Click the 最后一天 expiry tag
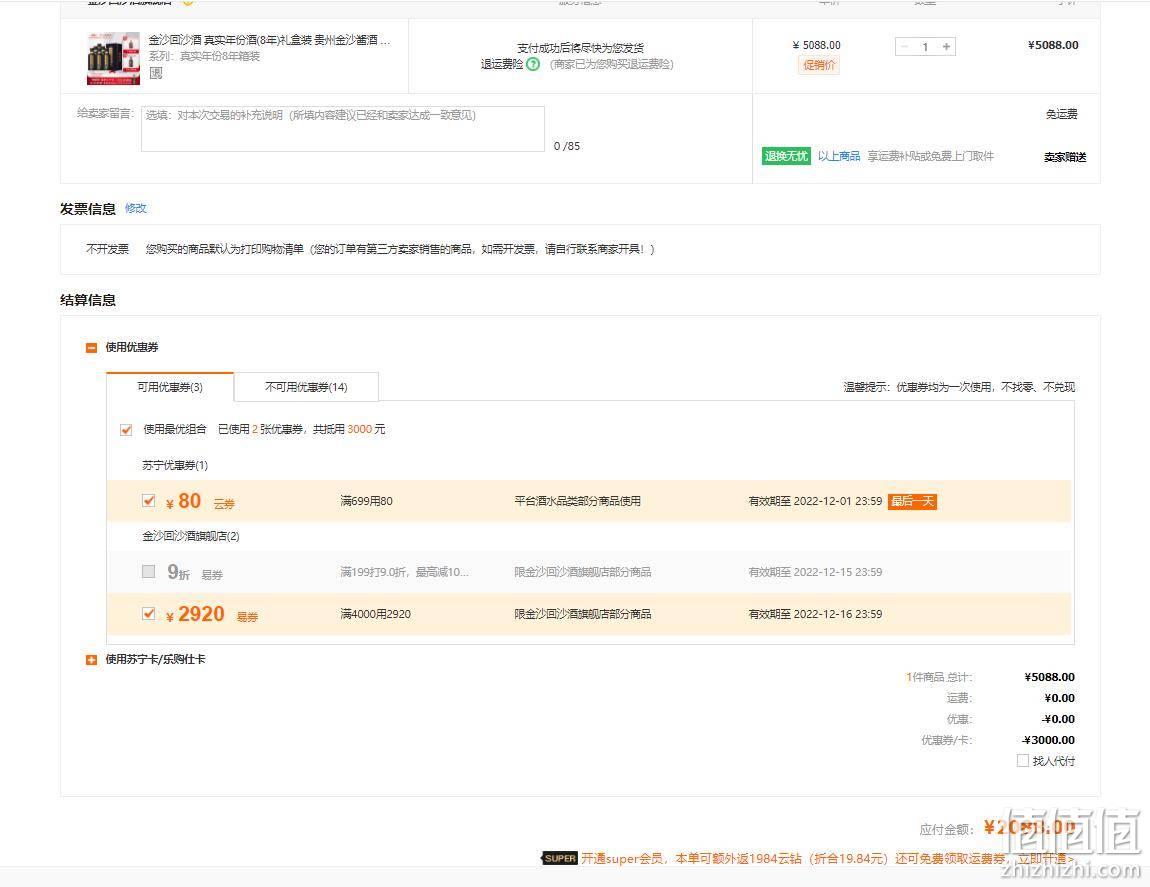 click(x=912, y=501)
